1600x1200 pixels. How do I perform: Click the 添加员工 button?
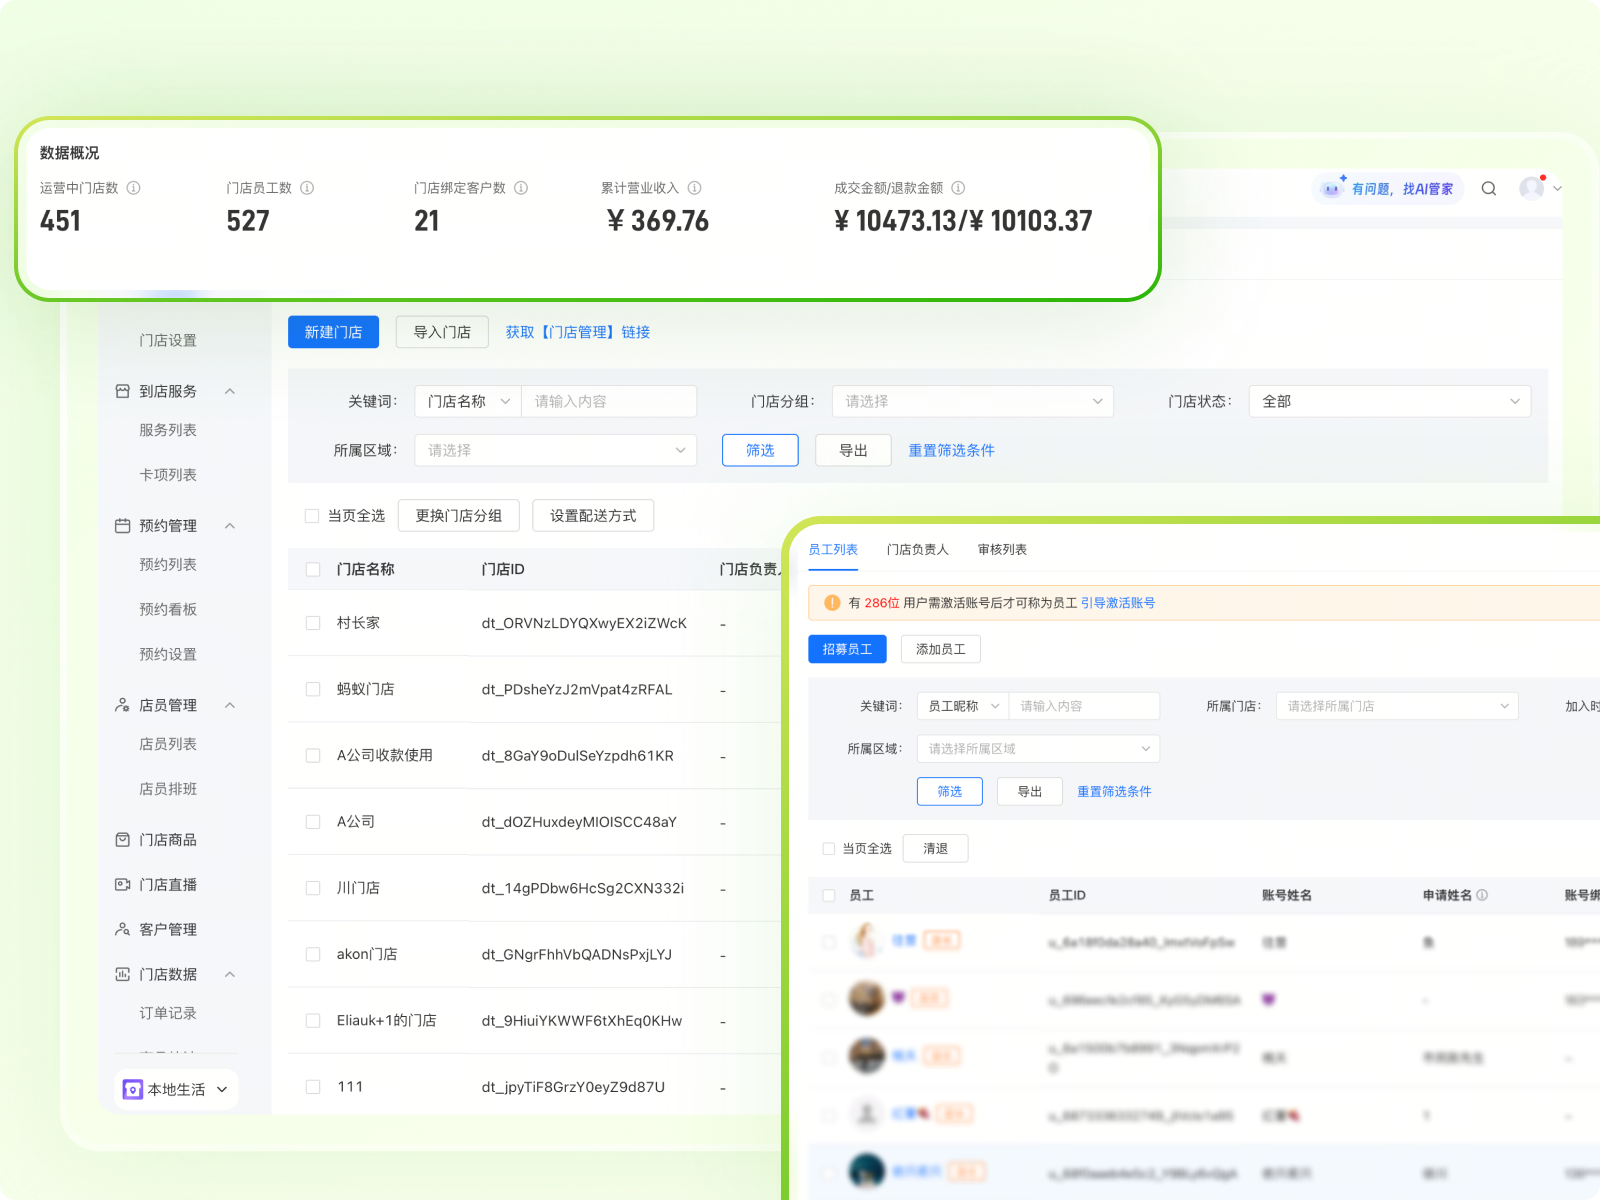point(941,649)
